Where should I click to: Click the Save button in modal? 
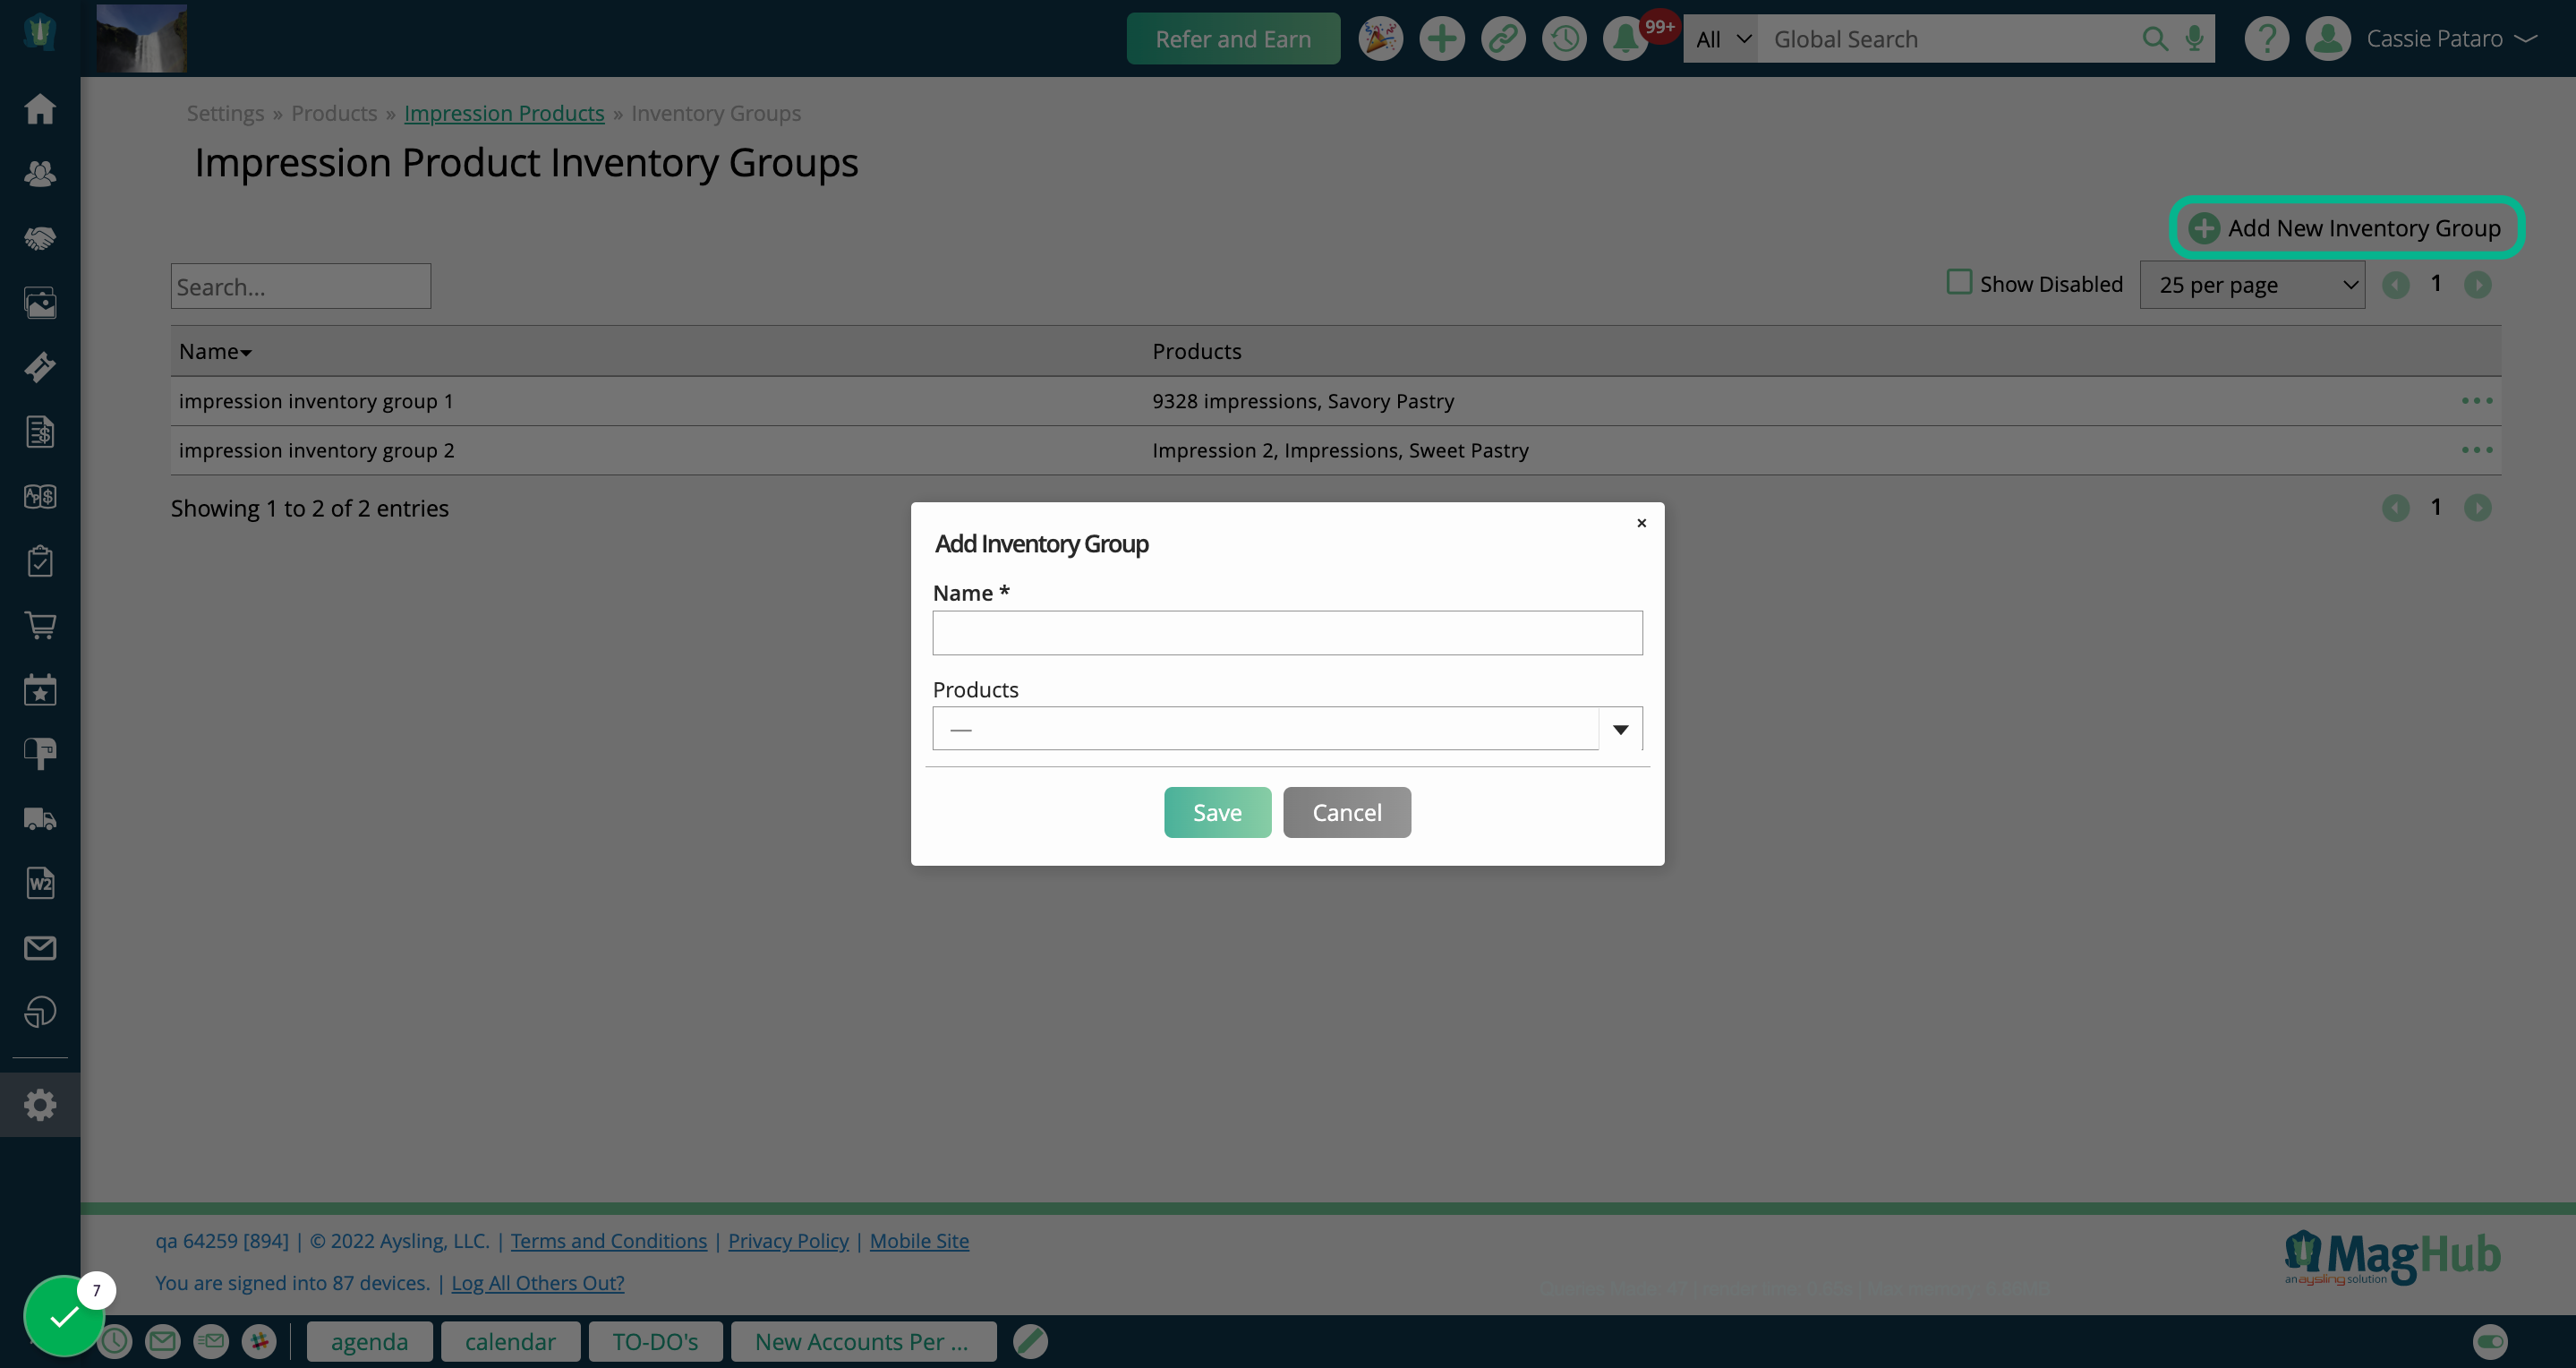[x=1216, y=811]
